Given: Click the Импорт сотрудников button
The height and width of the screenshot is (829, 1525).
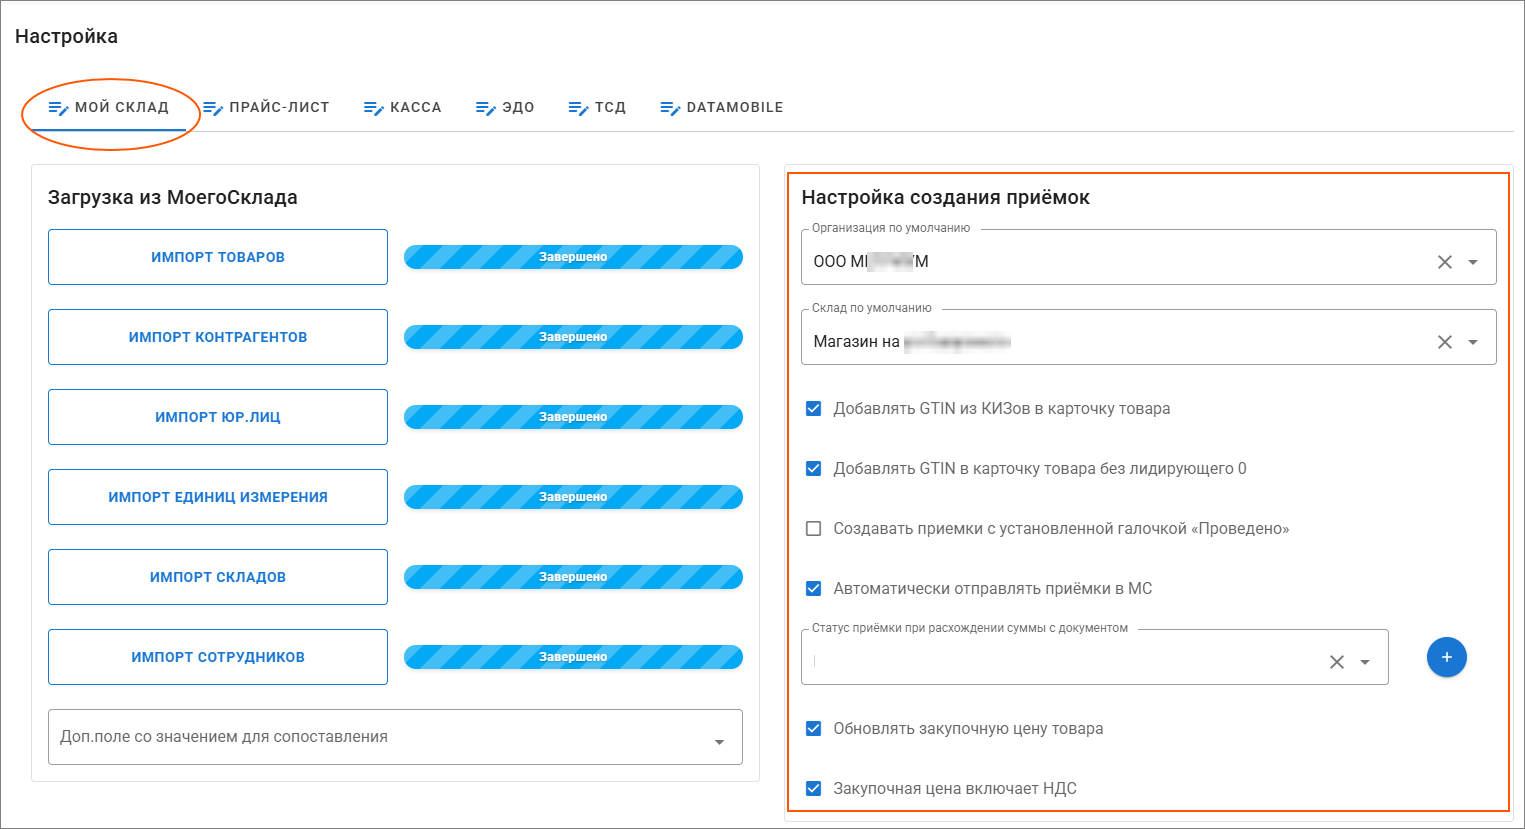Looking at the screenshot, I should pos(218,657).
